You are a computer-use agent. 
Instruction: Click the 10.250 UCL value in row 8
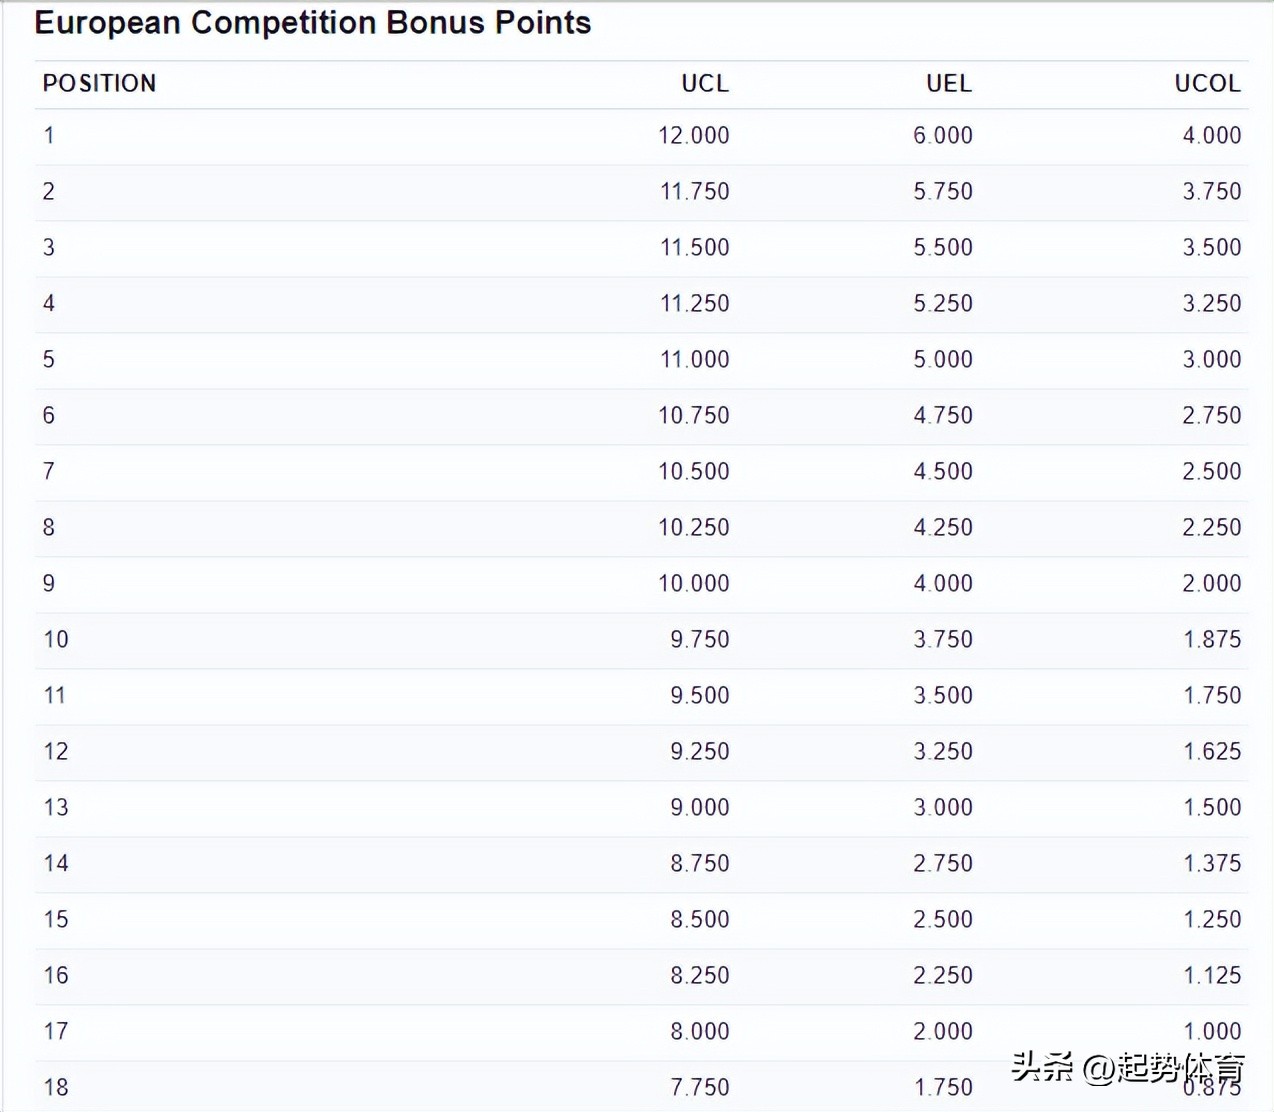[x=694, y=527]
